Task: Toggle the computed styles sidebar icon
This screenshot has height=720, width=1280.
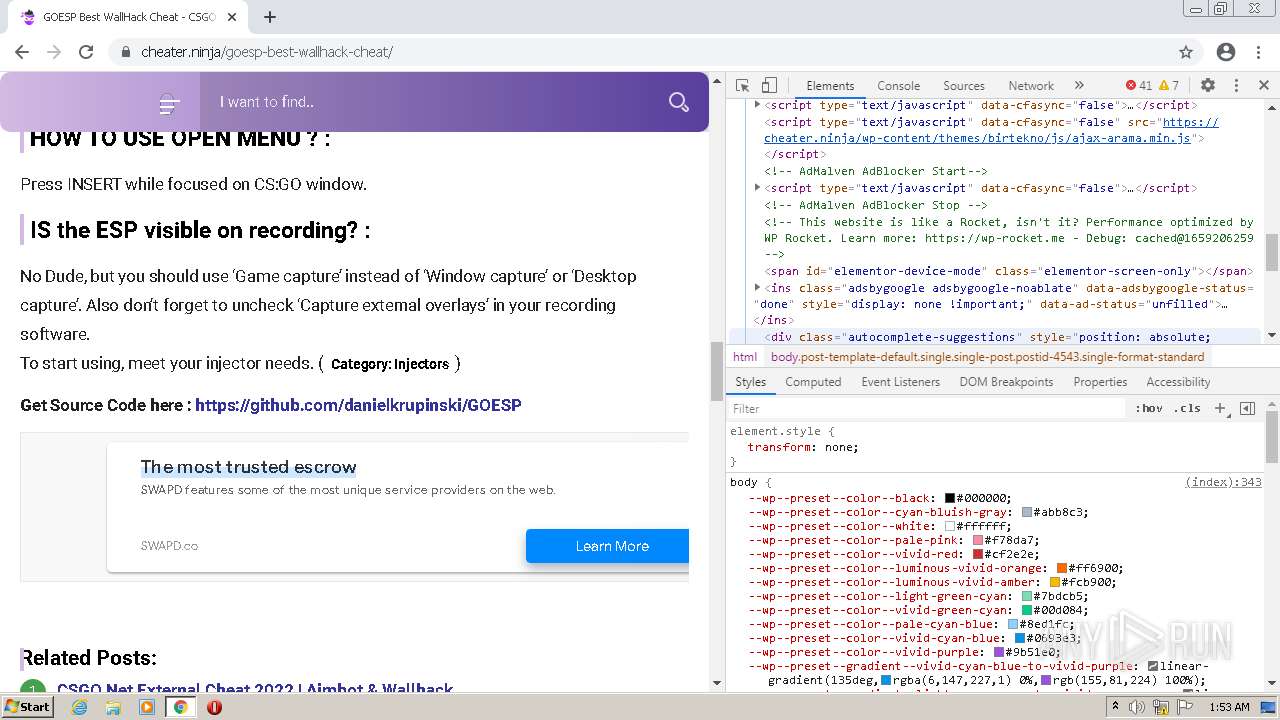Action: tap(1247, 408)
